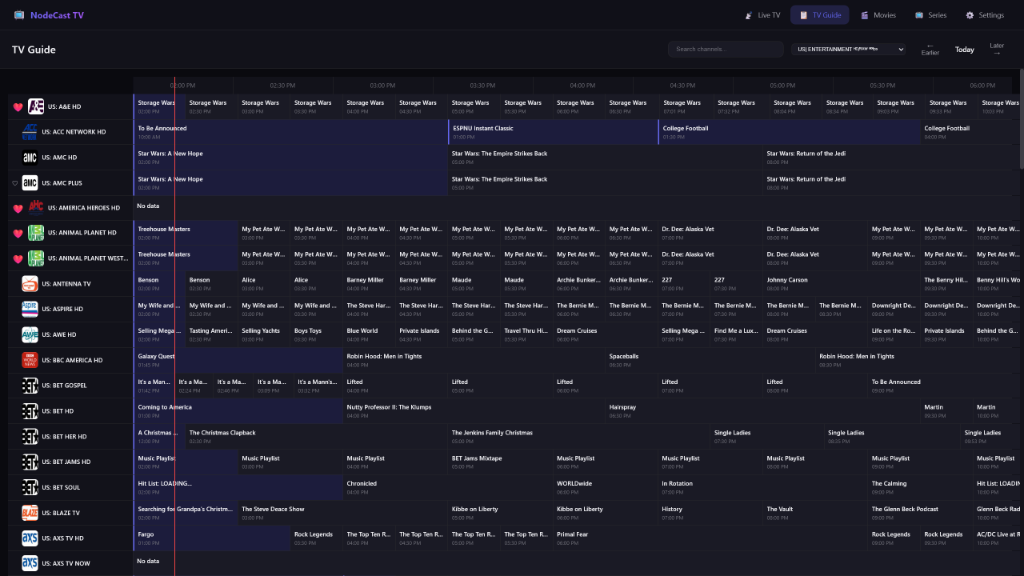Select The Christmas Clapback on BET Her
The image size is (1024, 576).
pos(317,436)
